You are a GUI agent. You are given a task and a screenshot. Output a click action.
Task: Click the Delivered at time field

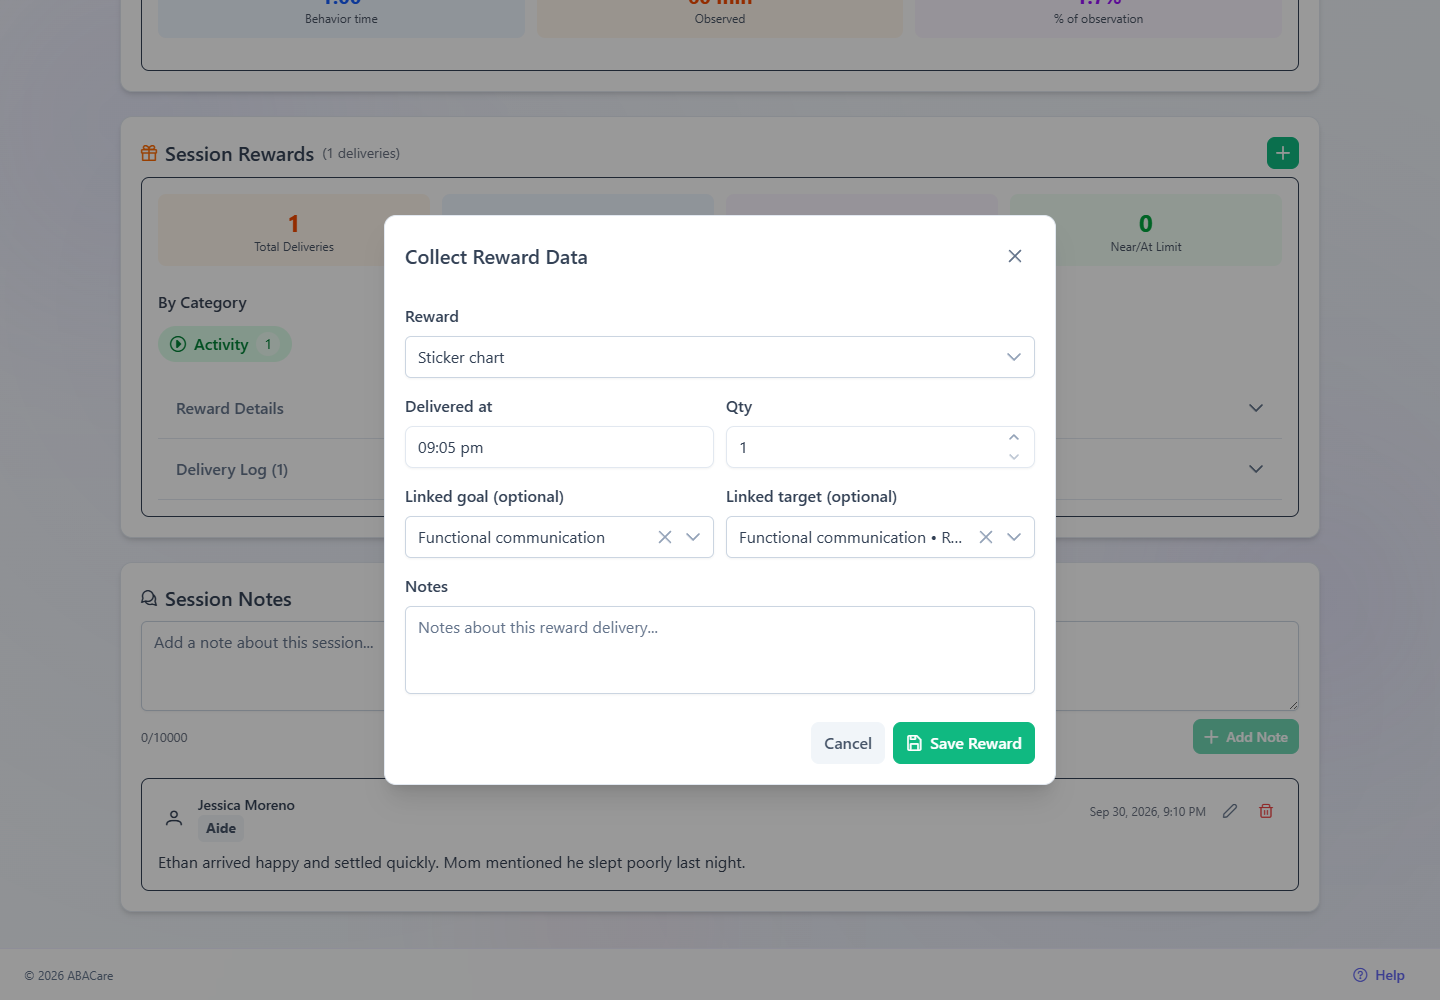pos(559,447)
